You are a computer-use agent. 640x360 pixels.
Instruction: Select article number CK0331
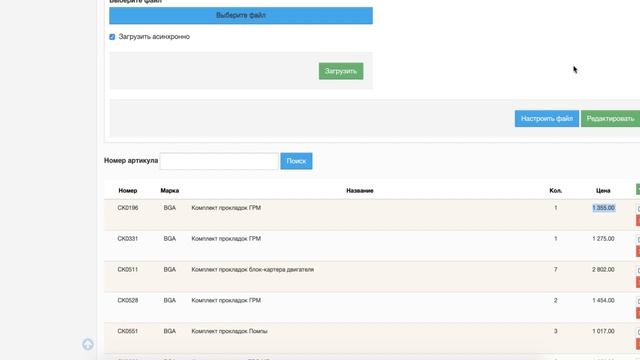(128, 239)
